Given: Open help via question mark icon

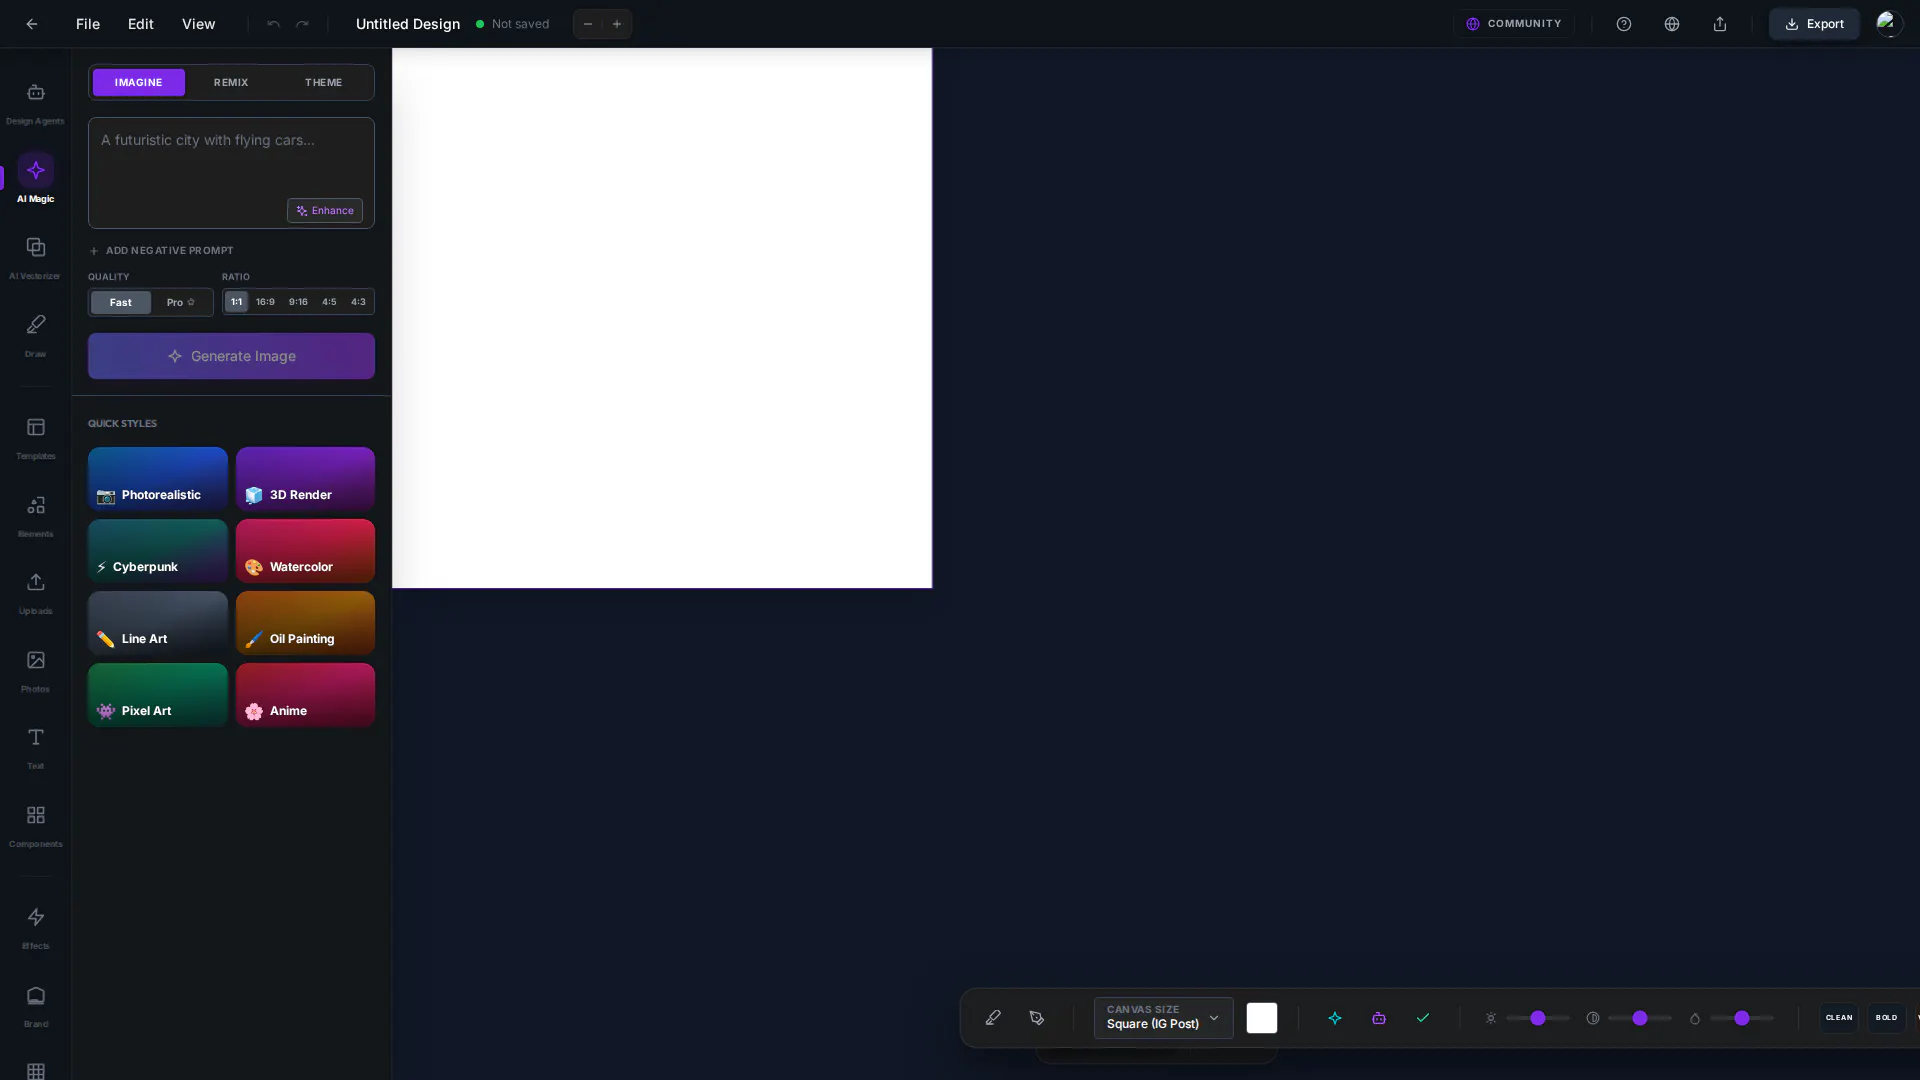Looking at the screenshot, I should pos(1624,24).
